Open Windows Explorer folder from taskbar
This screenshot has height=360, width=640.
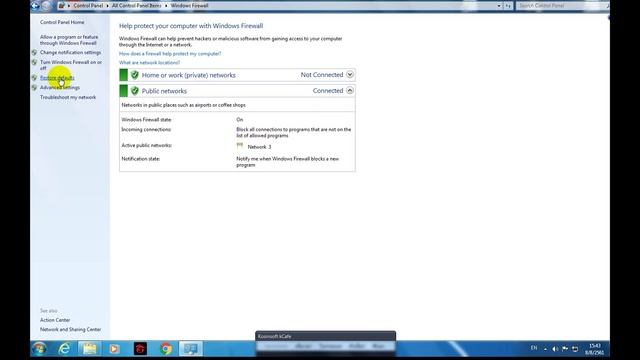tap(90, 349)
